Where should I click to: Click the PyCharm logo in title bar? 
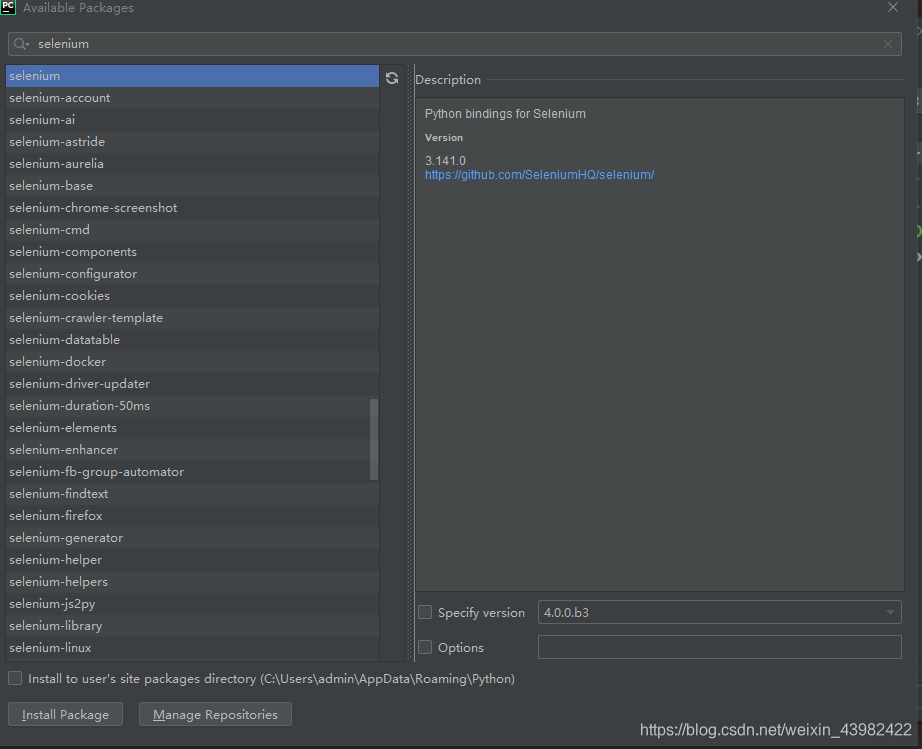point(8,7)
